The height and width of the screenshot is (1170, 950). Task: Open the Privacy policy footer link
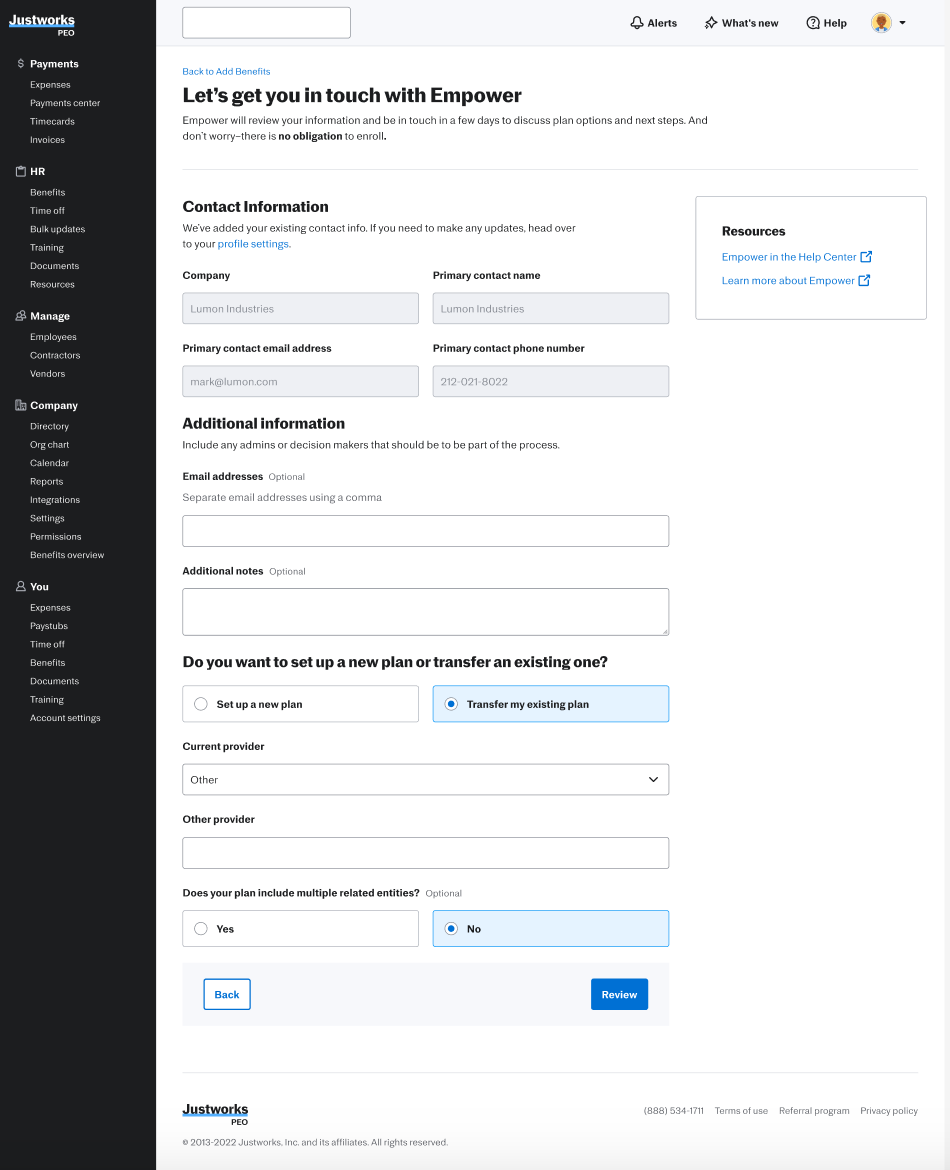click(889, 1110)
